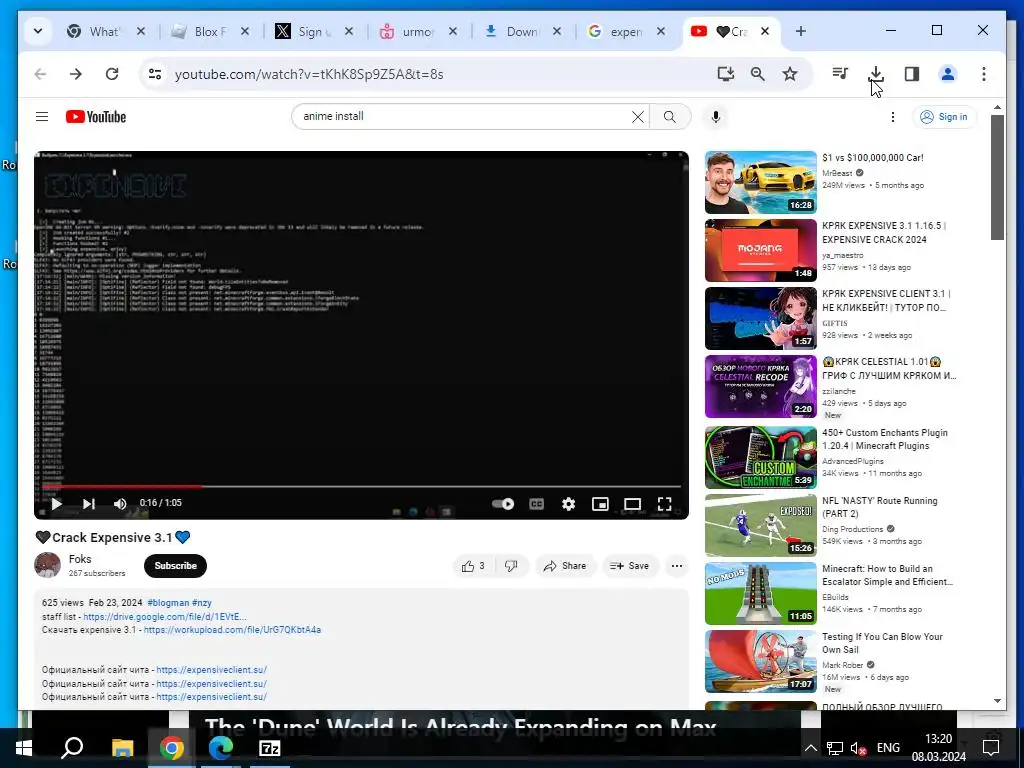Go forward to next page
This screenshot has width=1024, height=768.
[76, 74]
